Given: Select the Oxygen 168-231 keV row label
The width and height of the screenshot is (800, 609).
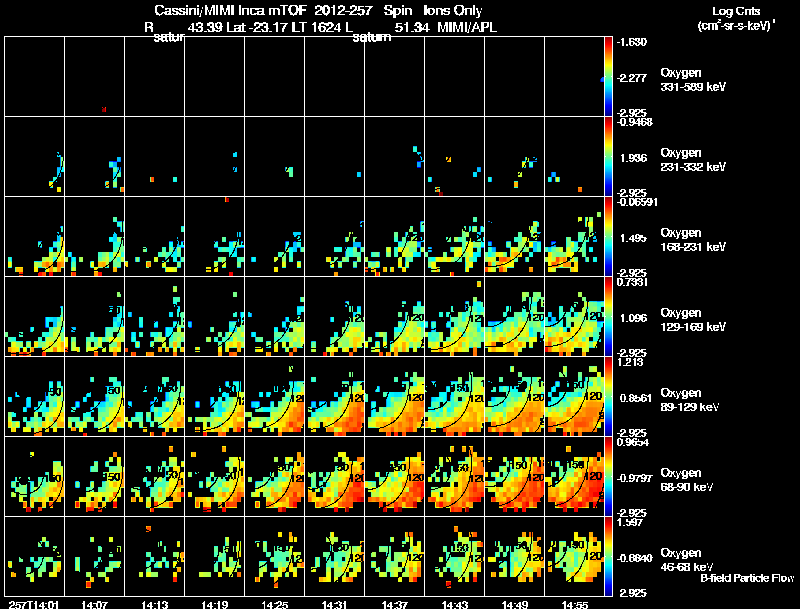Looking at the screenshot, I should (x=693, y=239).
